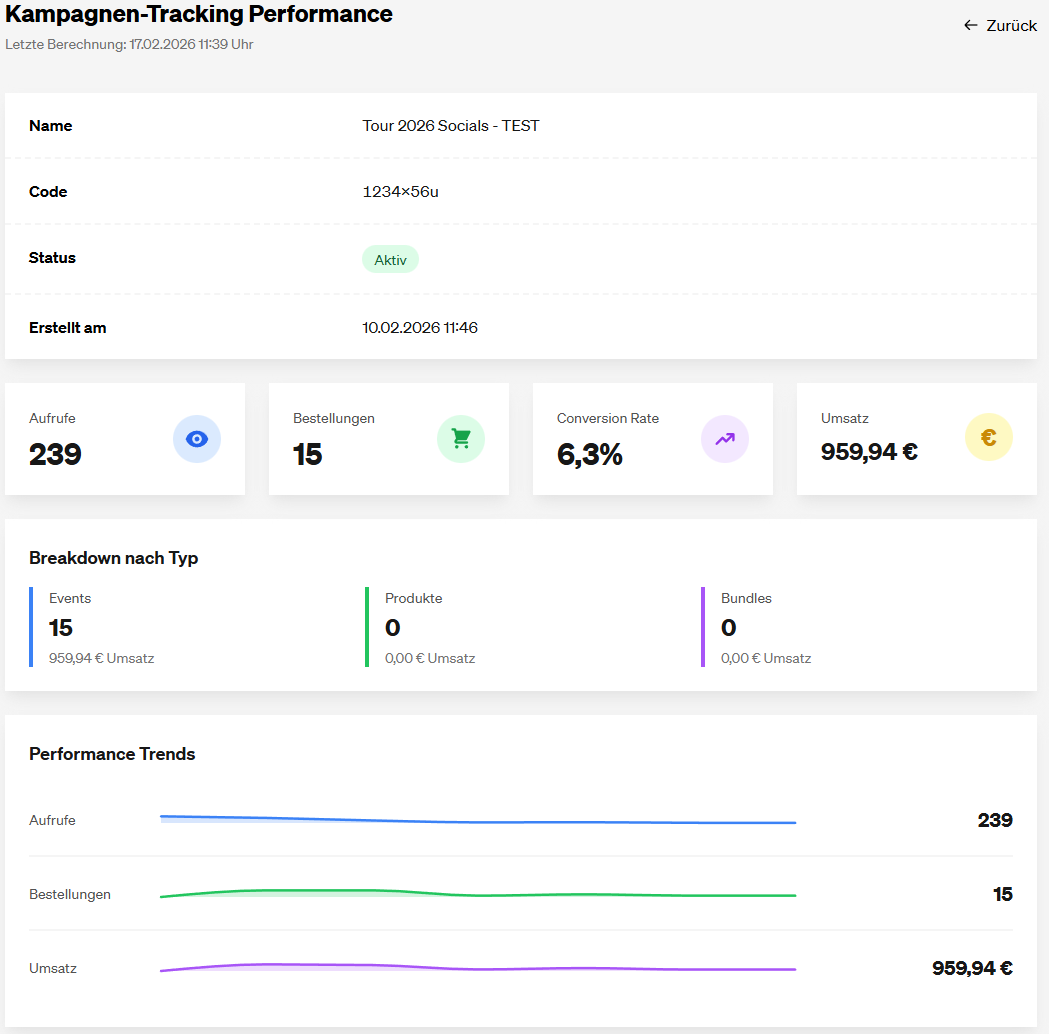Go back via the Zurück link

pos(1000,25)
